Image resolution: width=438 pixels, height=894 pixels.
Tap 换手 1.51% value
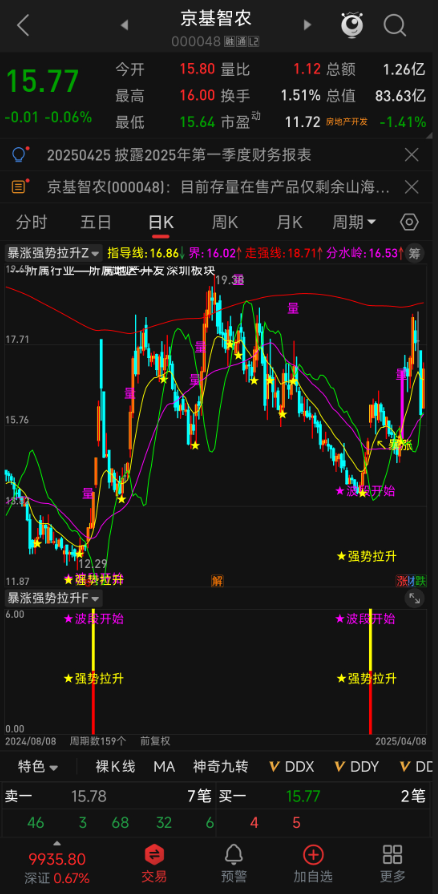pos(300,96)
